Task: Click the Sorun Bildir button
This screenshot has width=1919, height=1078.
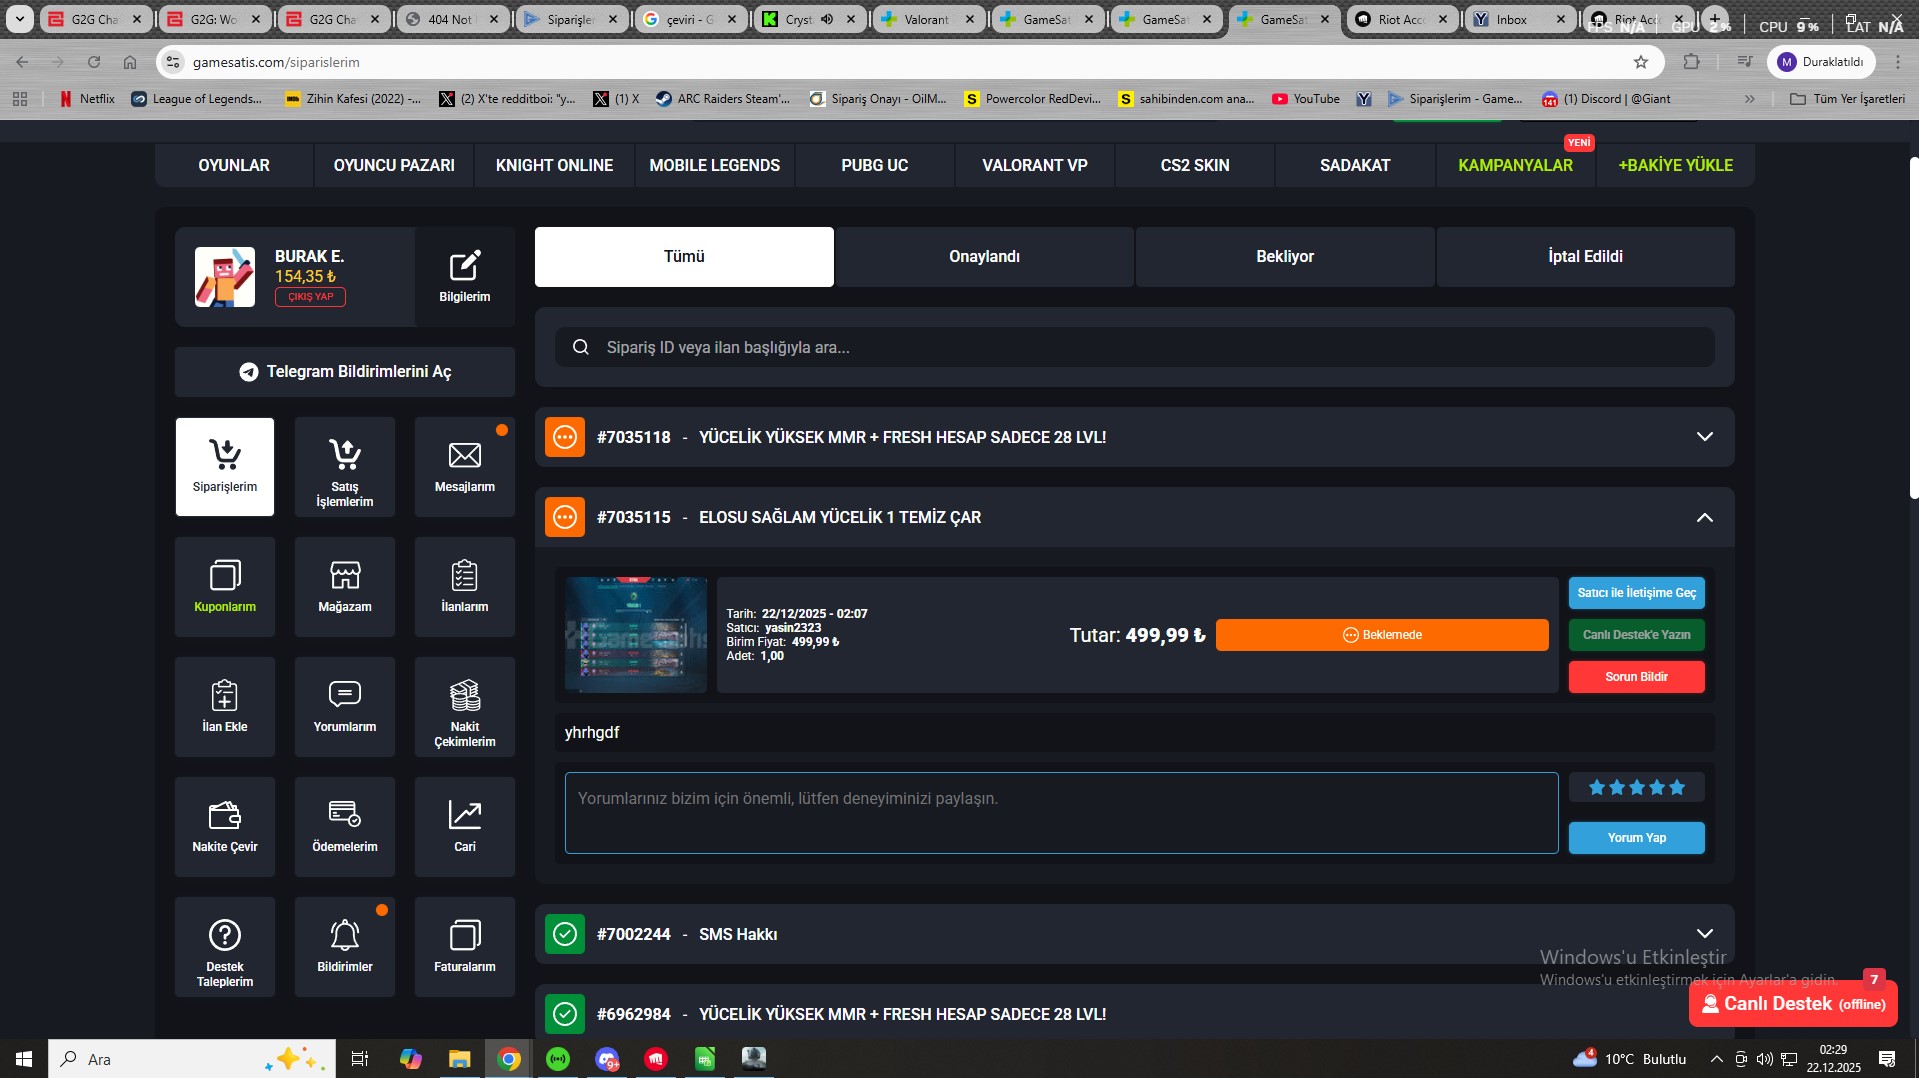Action: pyautogui.click(x=1637, y=677)
